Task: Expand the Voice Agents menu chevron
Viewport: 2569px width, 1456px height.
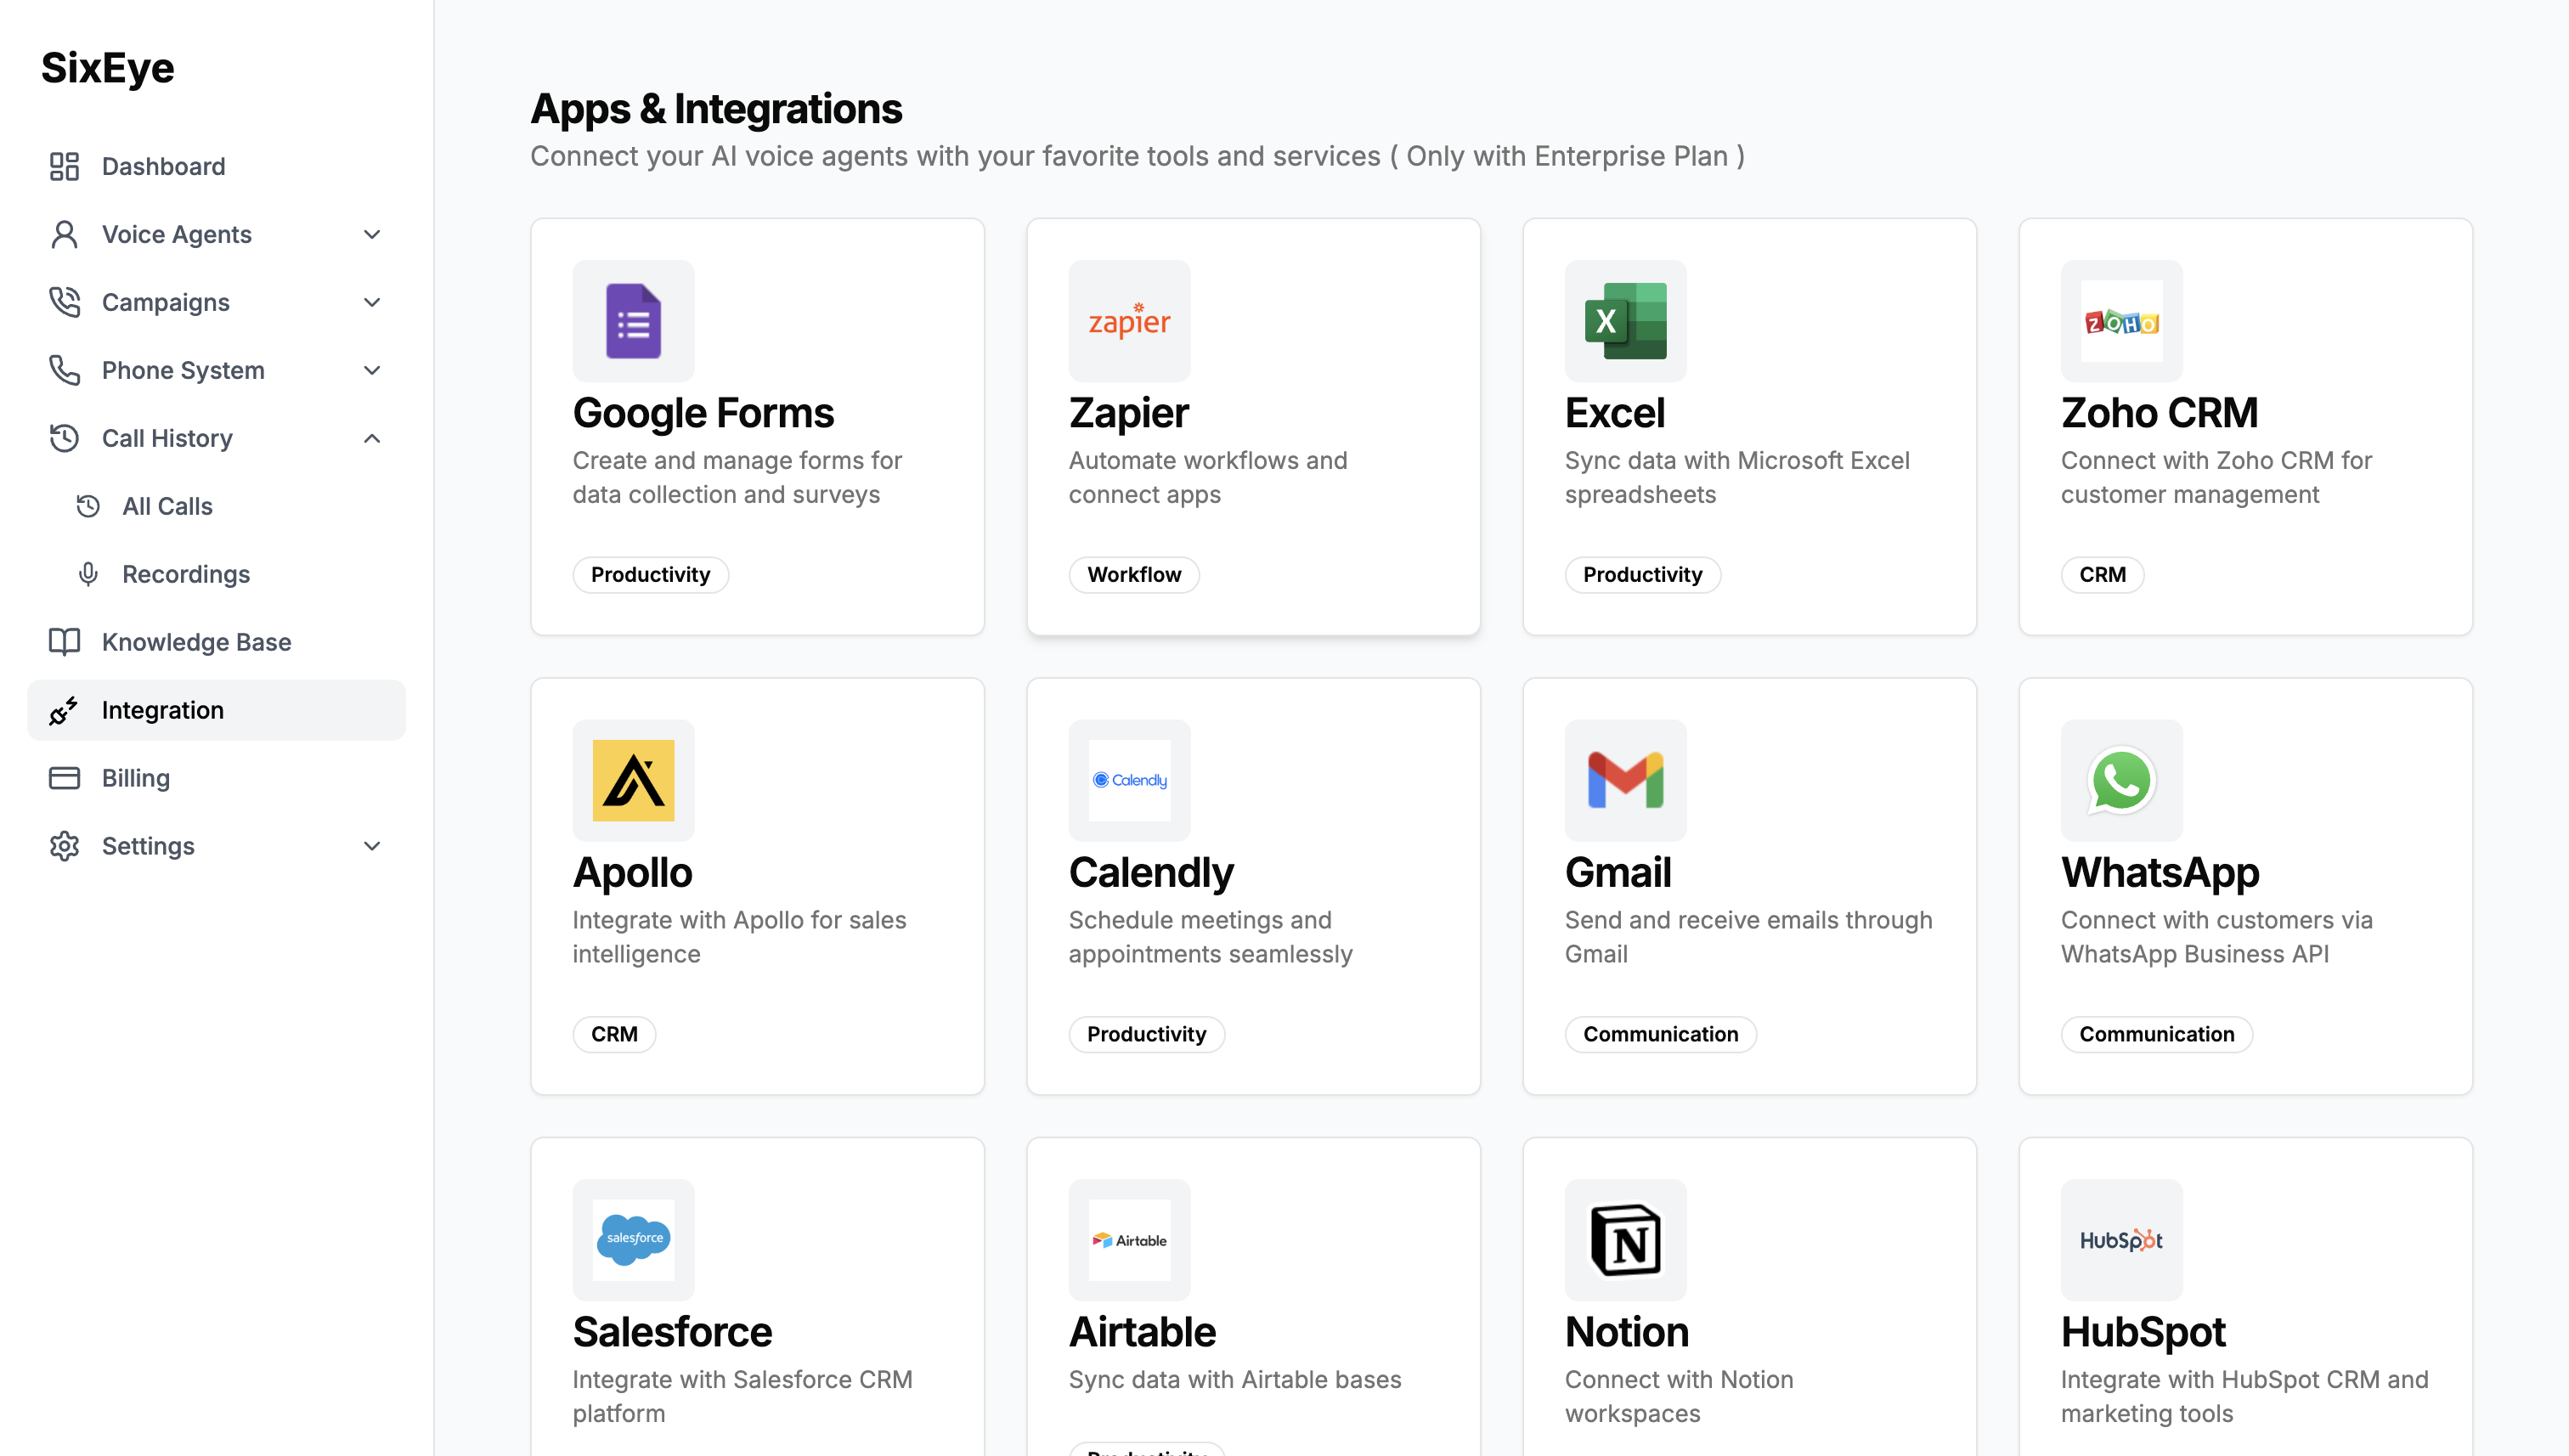Action: (371, 234)
